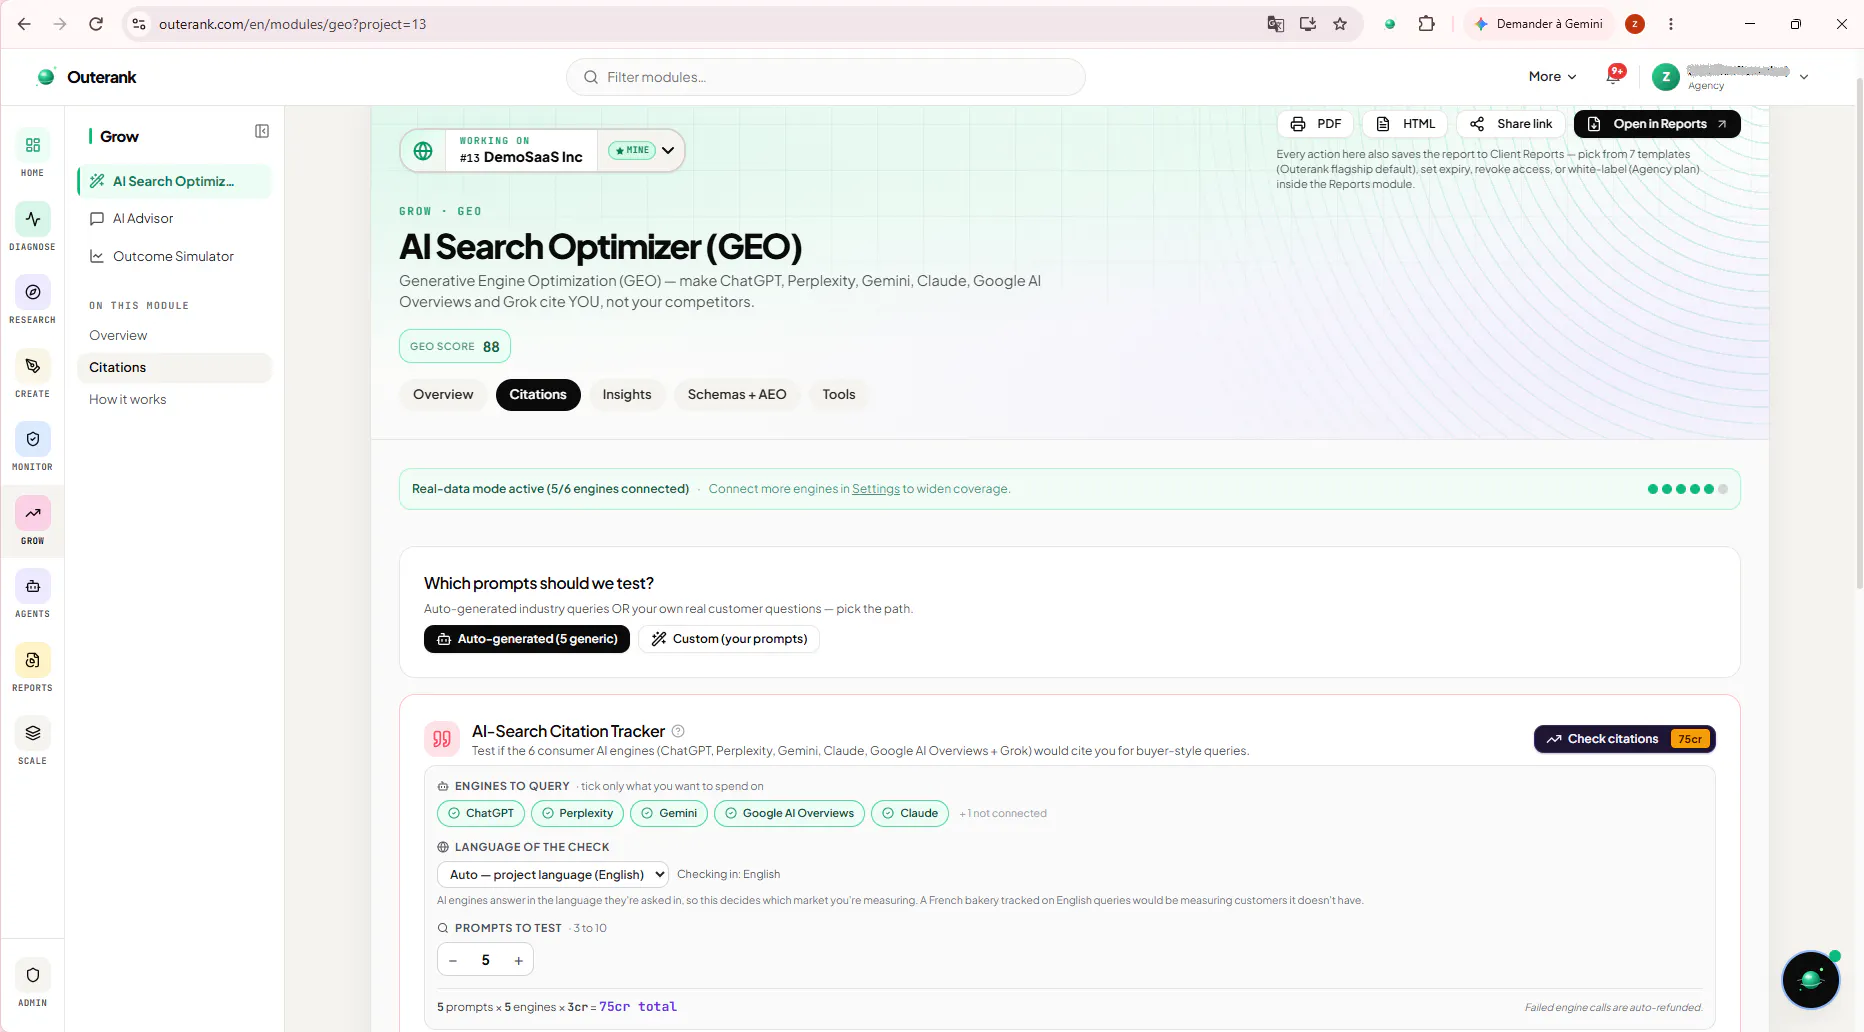
Task: Decrease prompts to test with minus
Action: click(x=453, y=960)
